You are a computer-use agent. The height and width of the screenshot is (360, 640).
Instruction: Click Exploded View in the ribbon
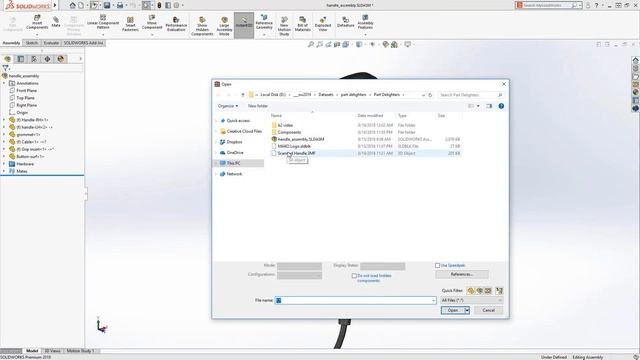pos(323,24)
